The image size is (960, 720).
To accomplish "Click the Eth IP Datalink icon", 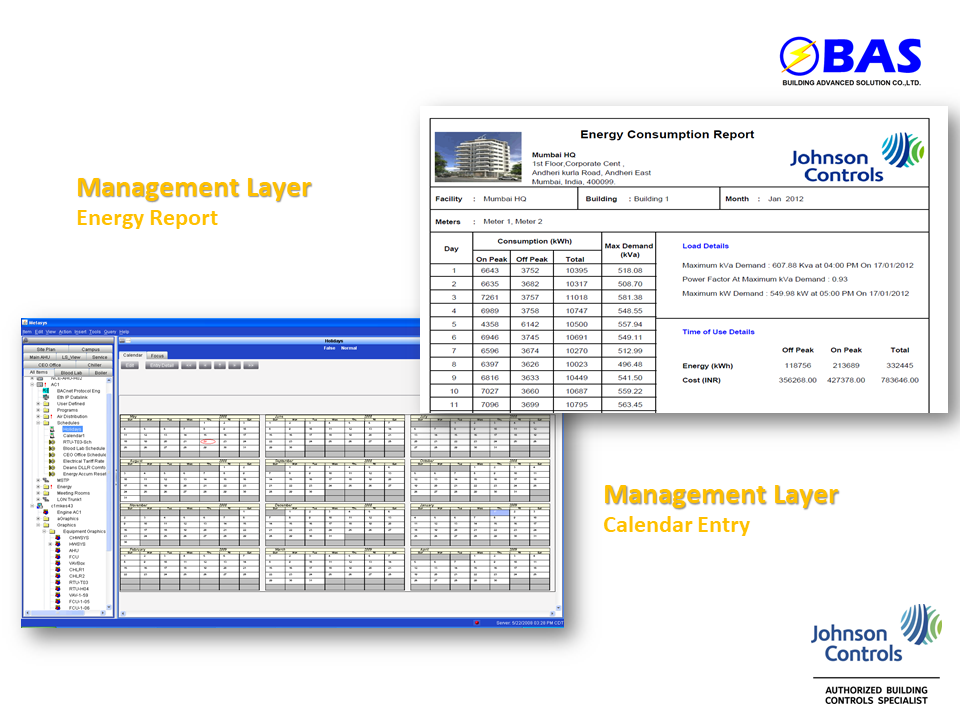I will point(46,397).
